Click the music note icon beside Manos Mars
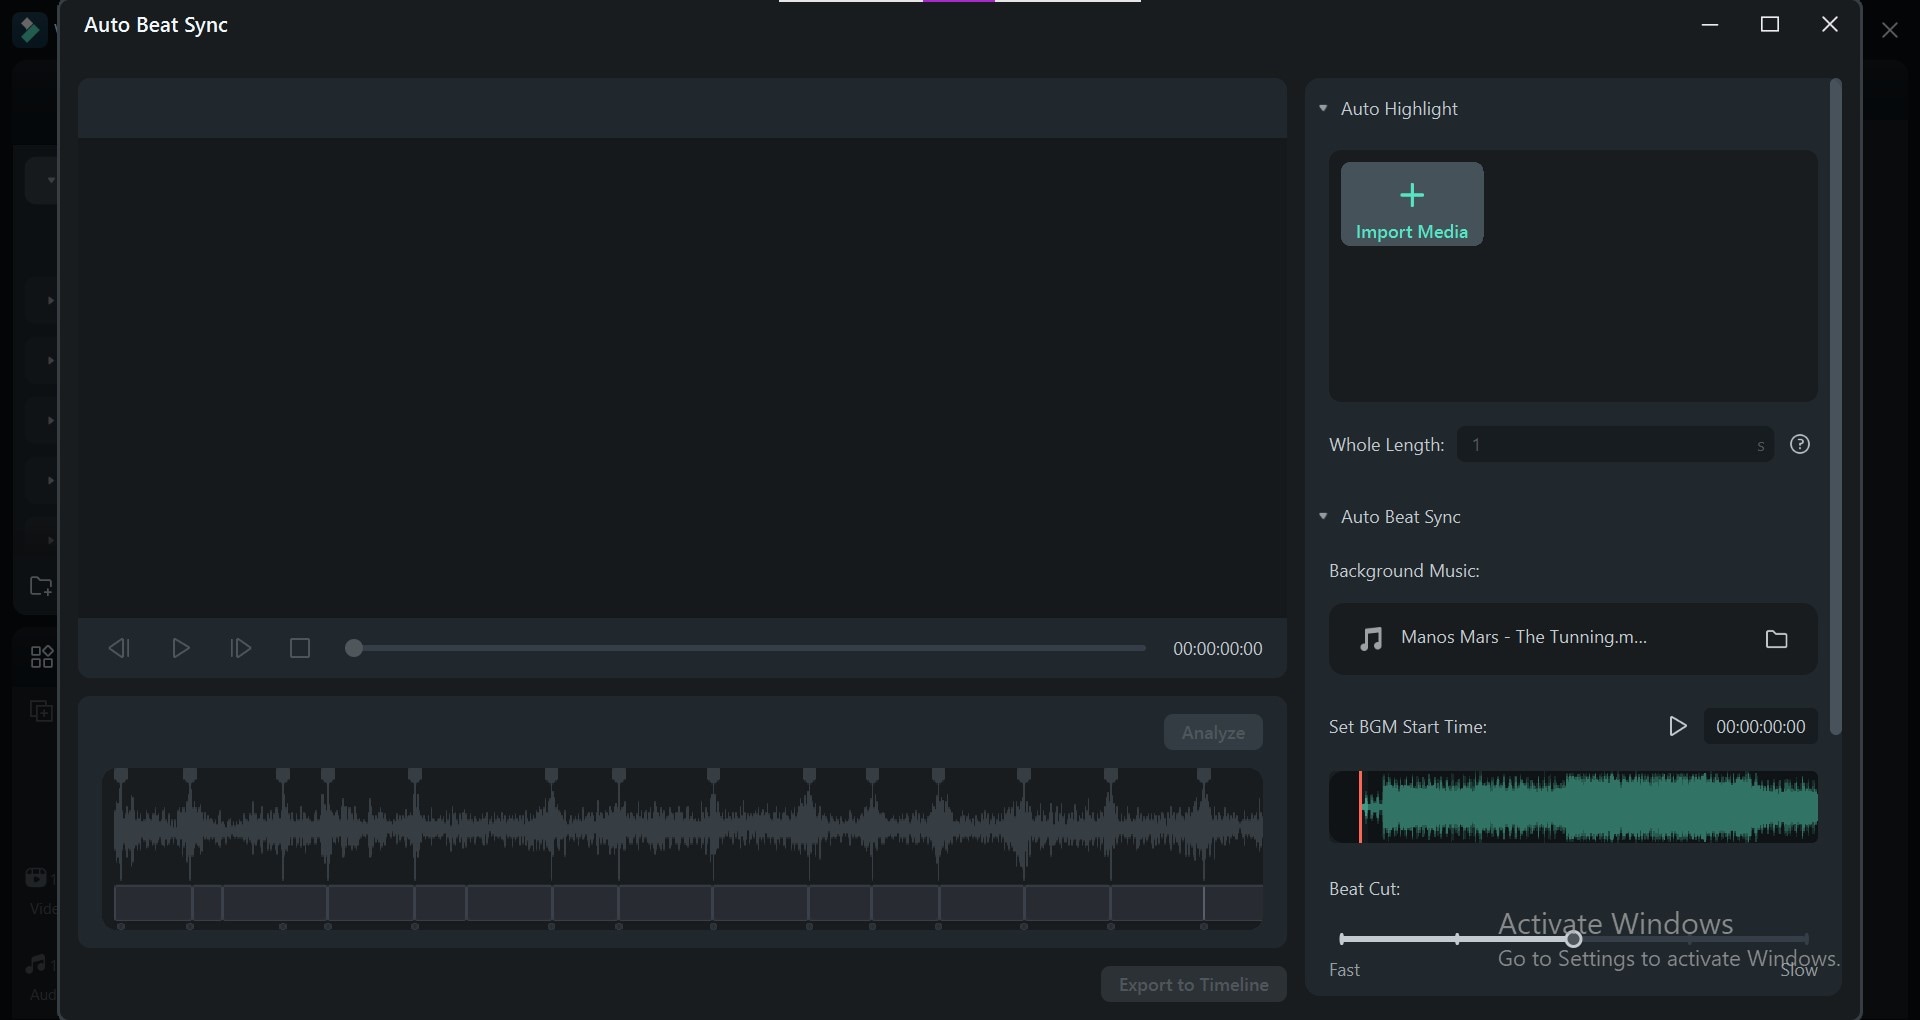The height and width of the screenshot is (1020, 1920). [x=1371, y=638]
